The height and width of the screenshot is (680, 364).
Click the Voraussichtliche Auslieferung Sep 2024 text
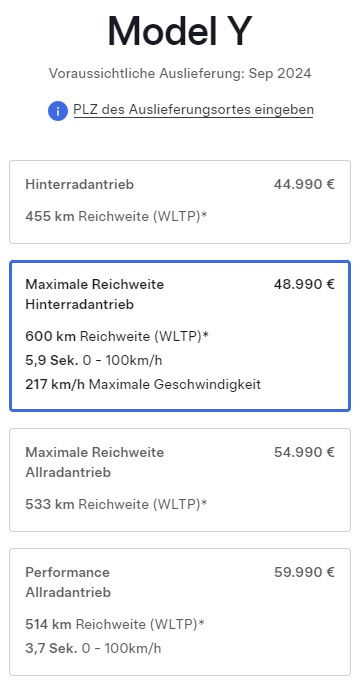[x=180, y=73]
